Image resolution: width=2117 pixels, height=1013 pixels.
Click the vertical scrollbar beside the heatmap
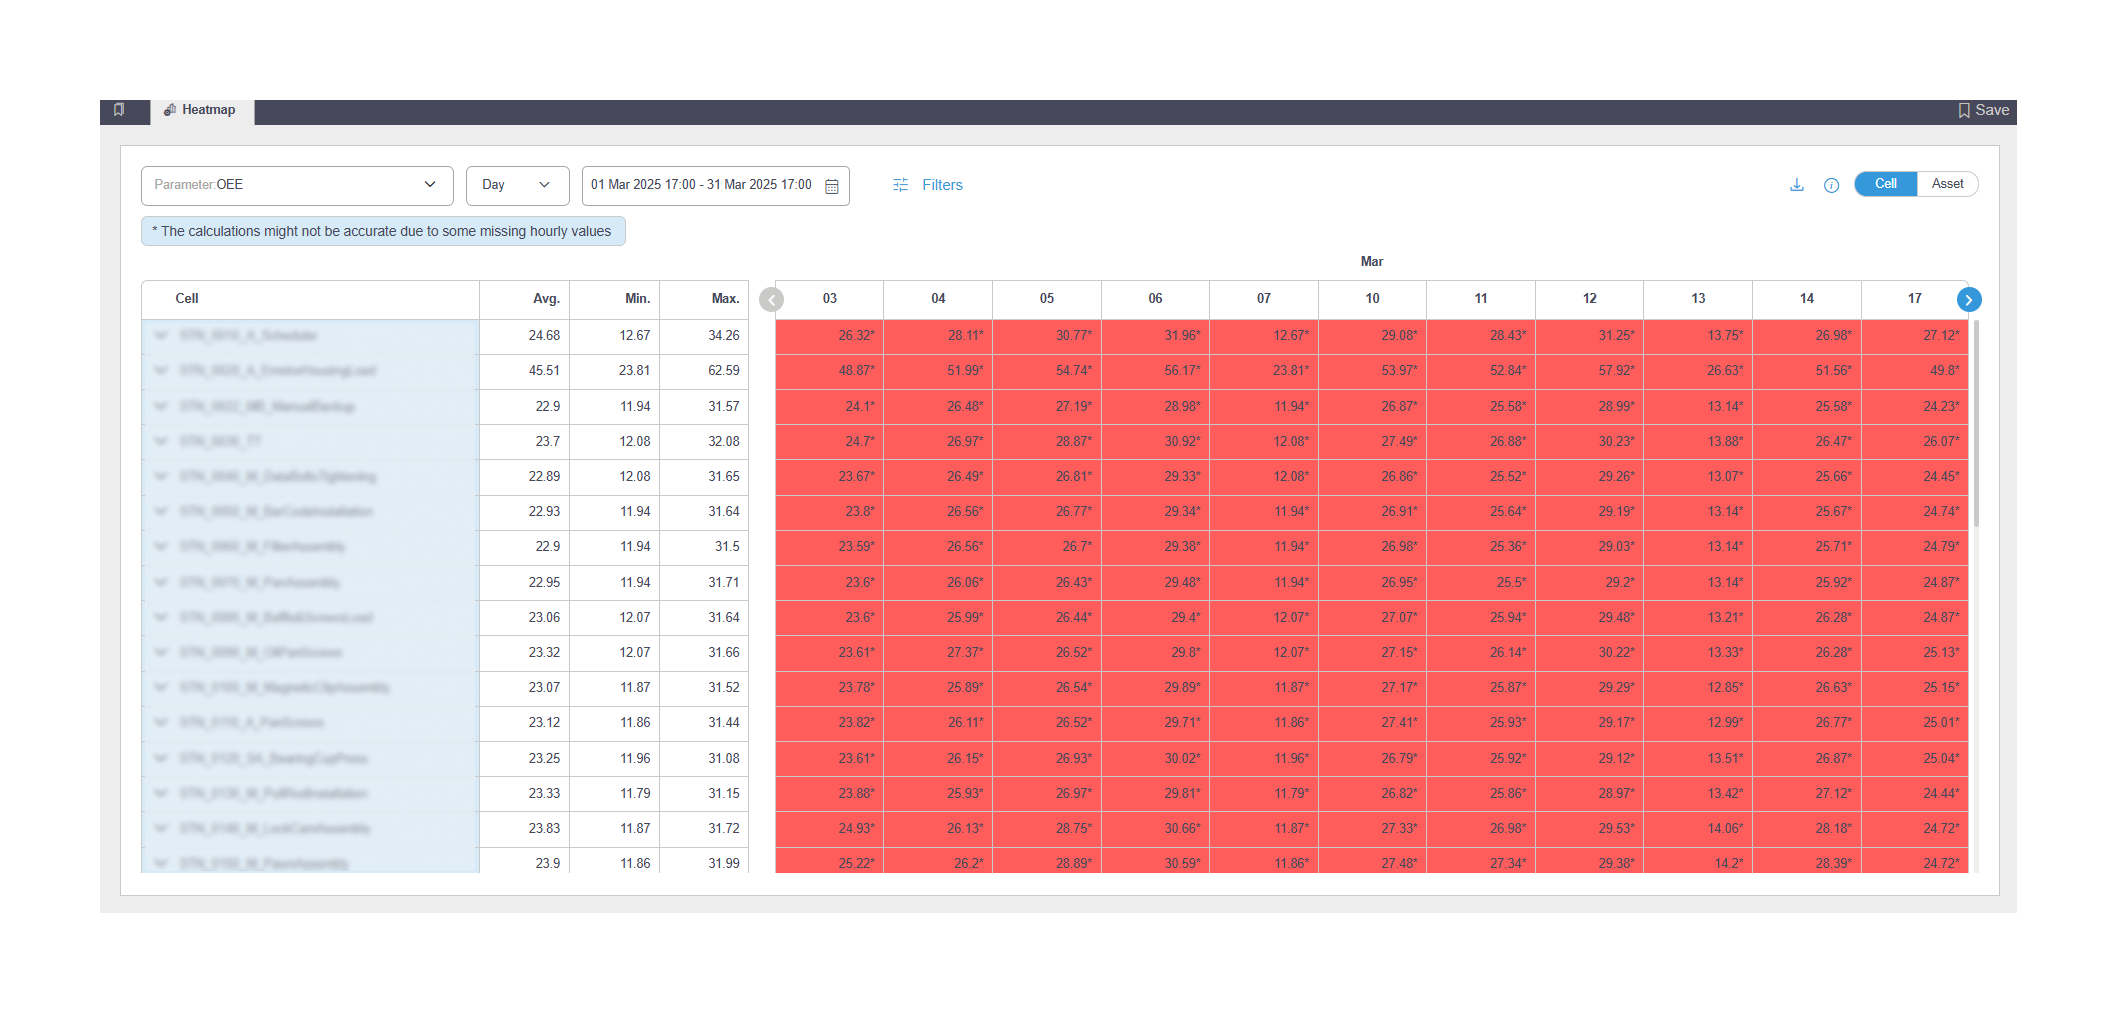[x=1976, y=423]
